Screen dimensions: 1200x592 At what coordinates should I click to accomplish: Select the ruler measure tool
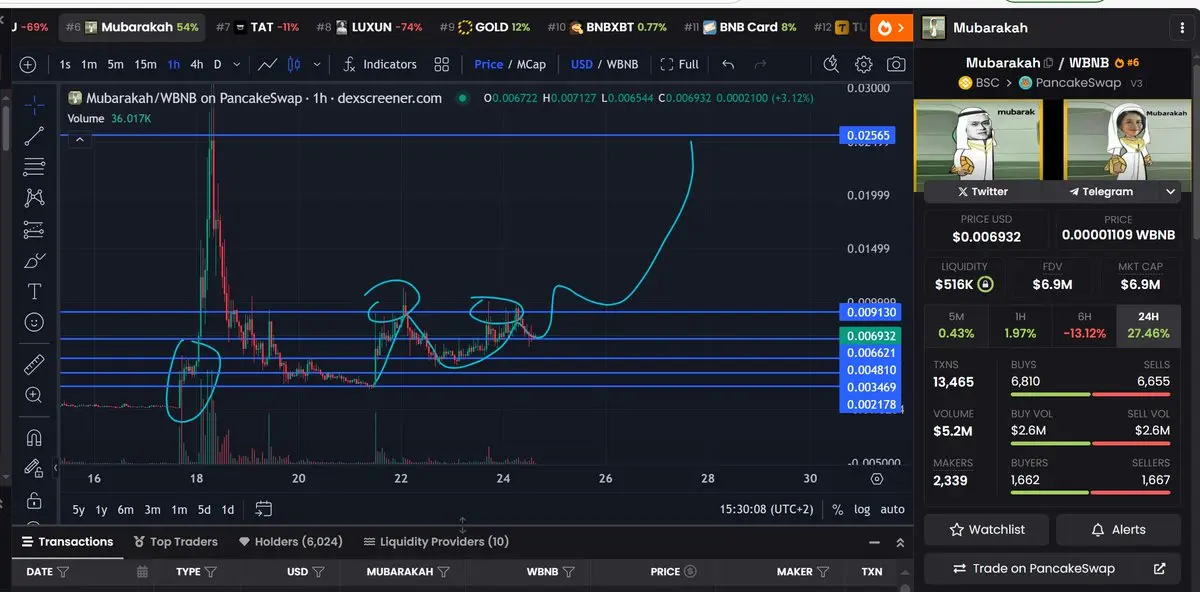(x=34, y=364)
